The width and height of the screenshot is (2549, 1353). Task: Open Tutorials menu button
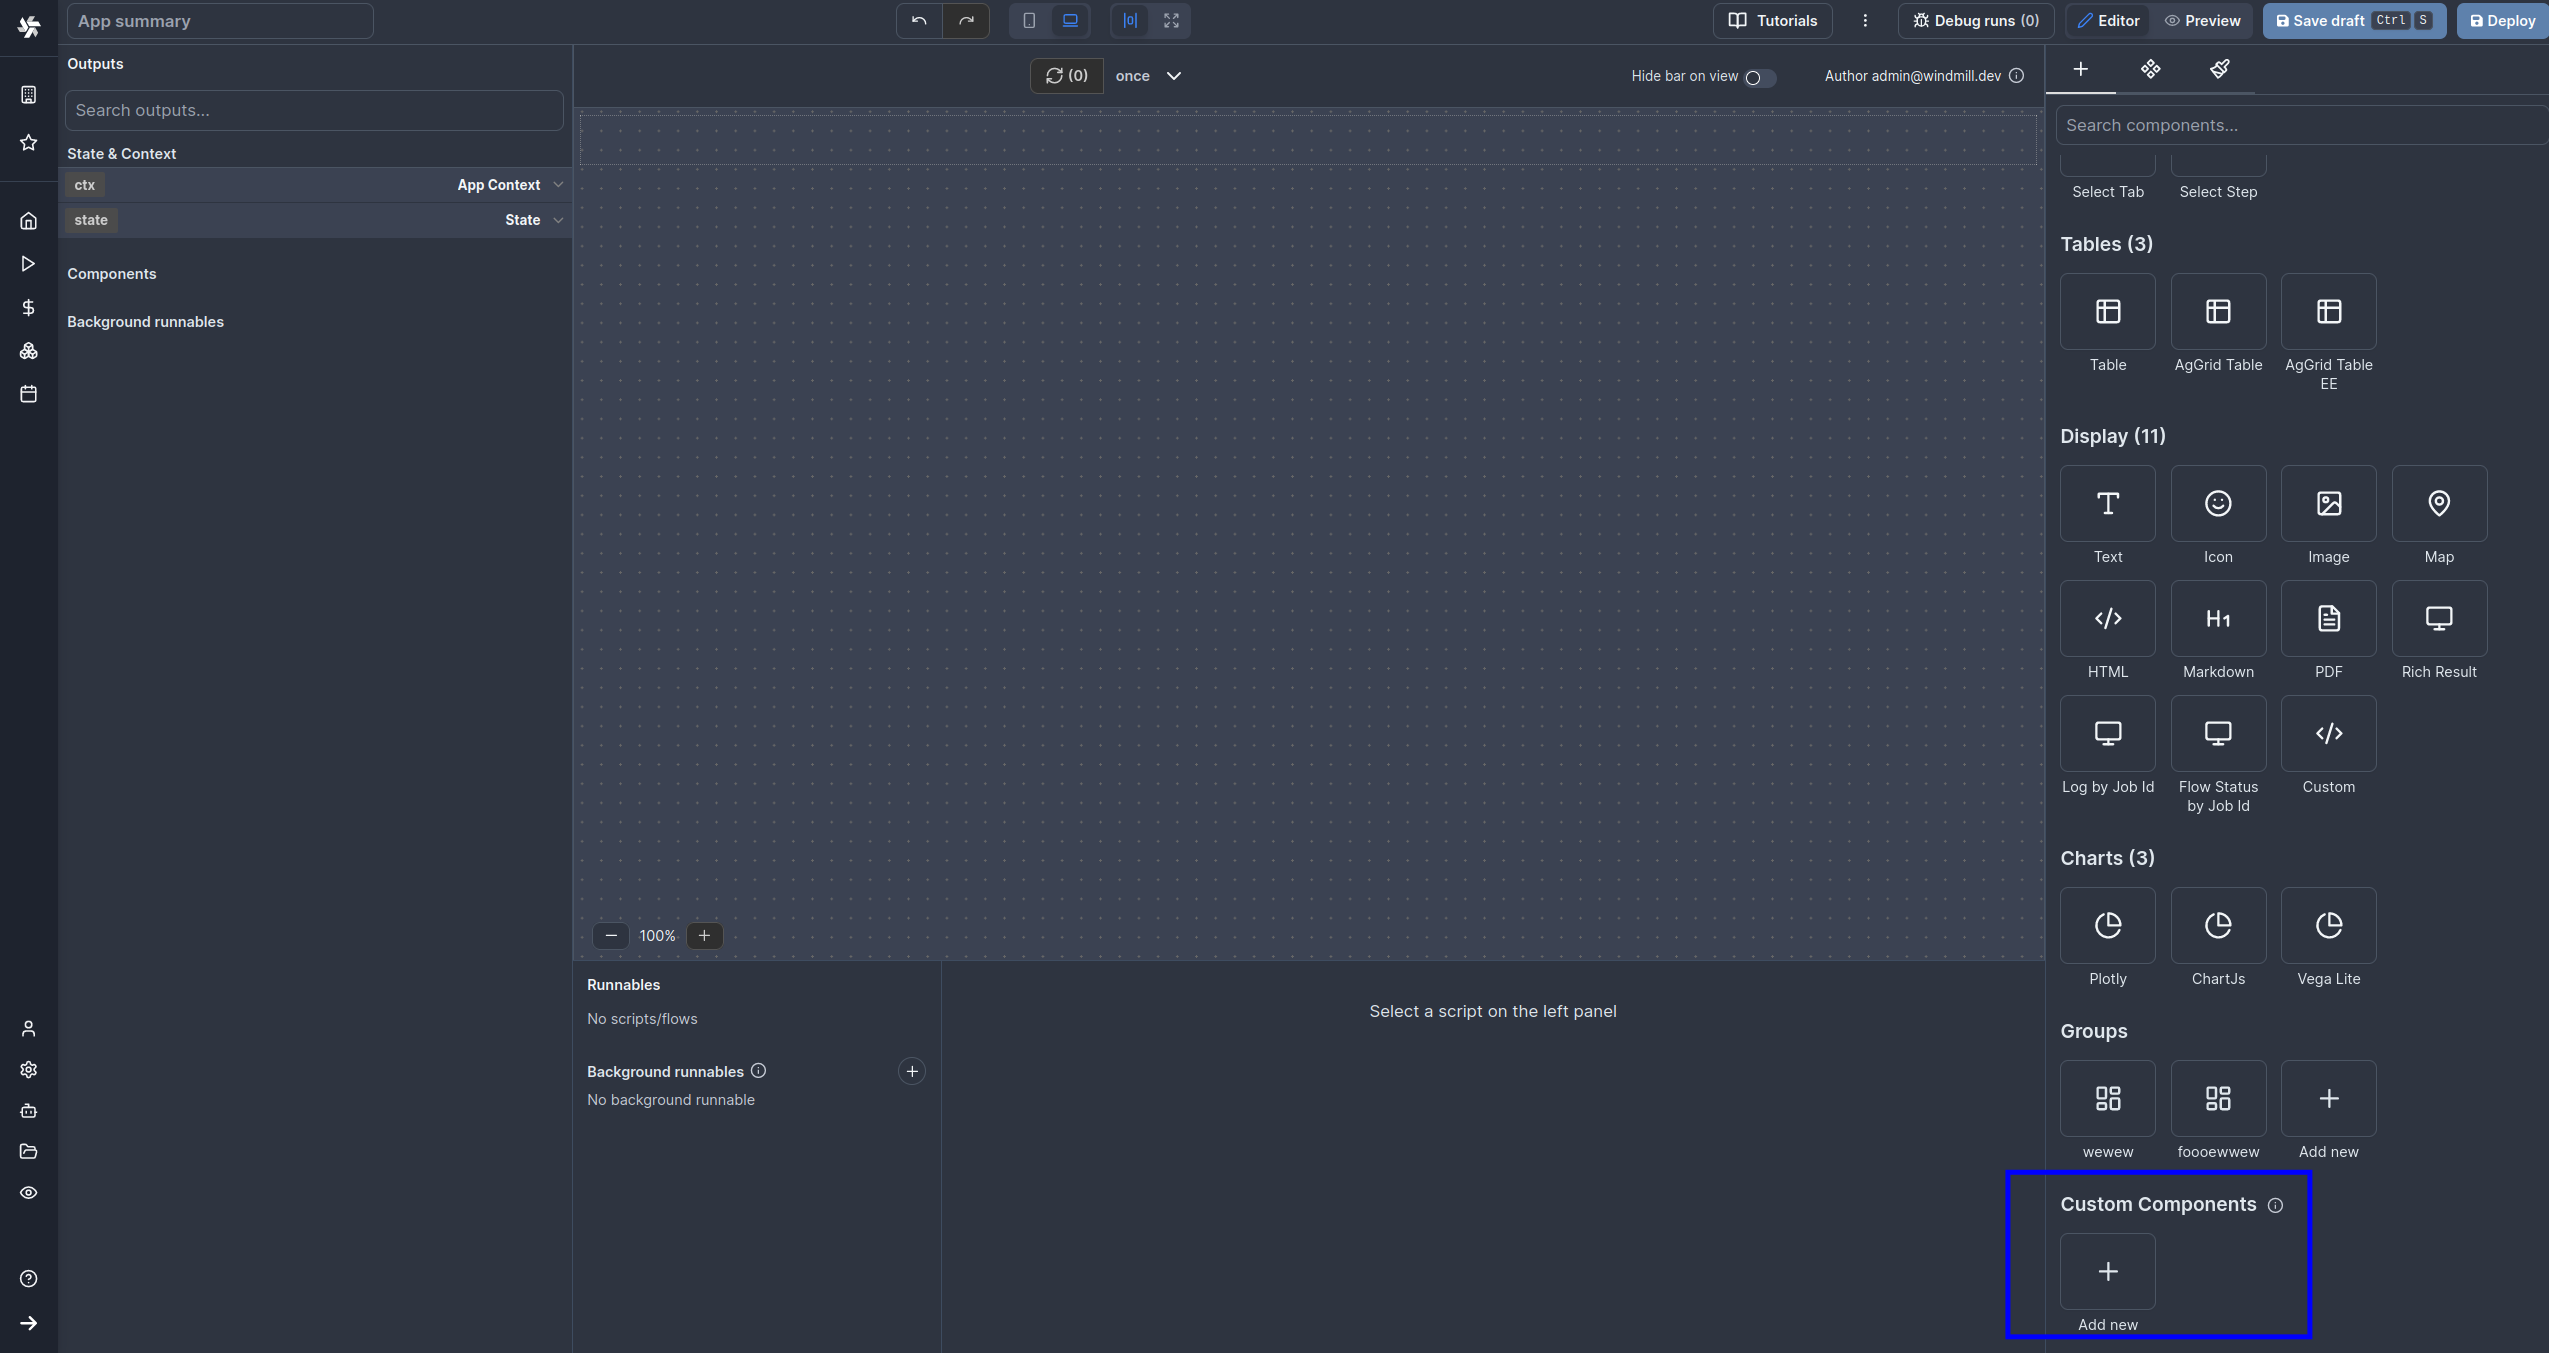click(1772, 21)
